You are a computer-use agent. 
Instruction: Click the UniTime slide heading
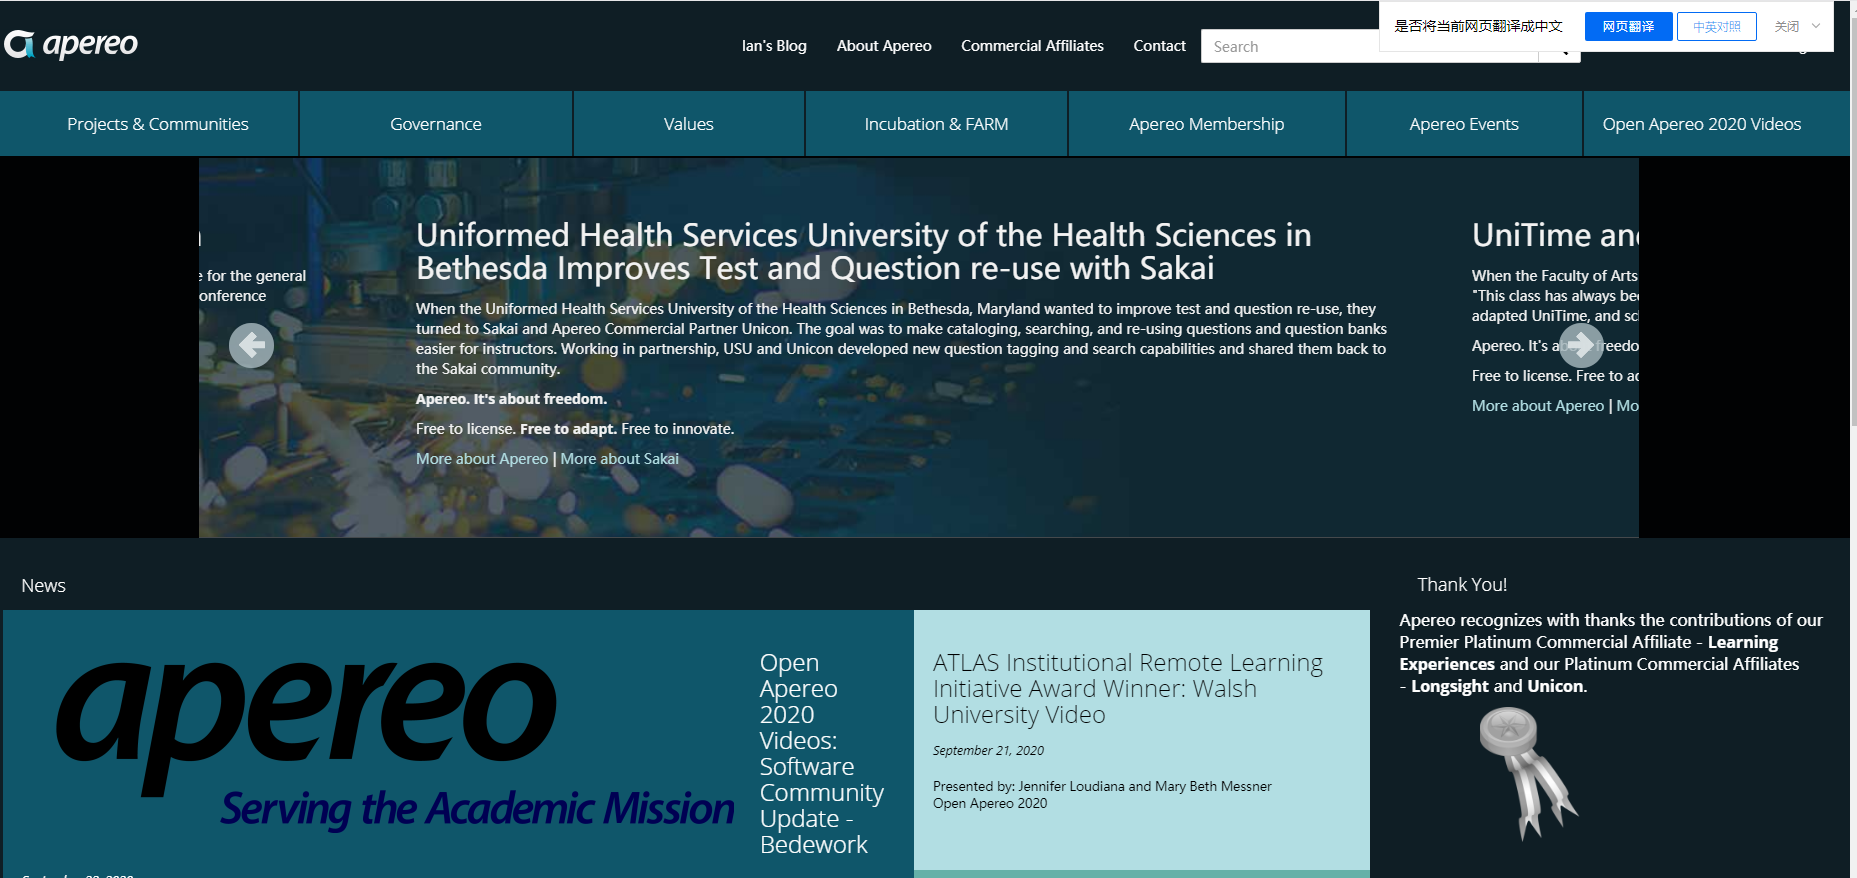(1555, 235)
